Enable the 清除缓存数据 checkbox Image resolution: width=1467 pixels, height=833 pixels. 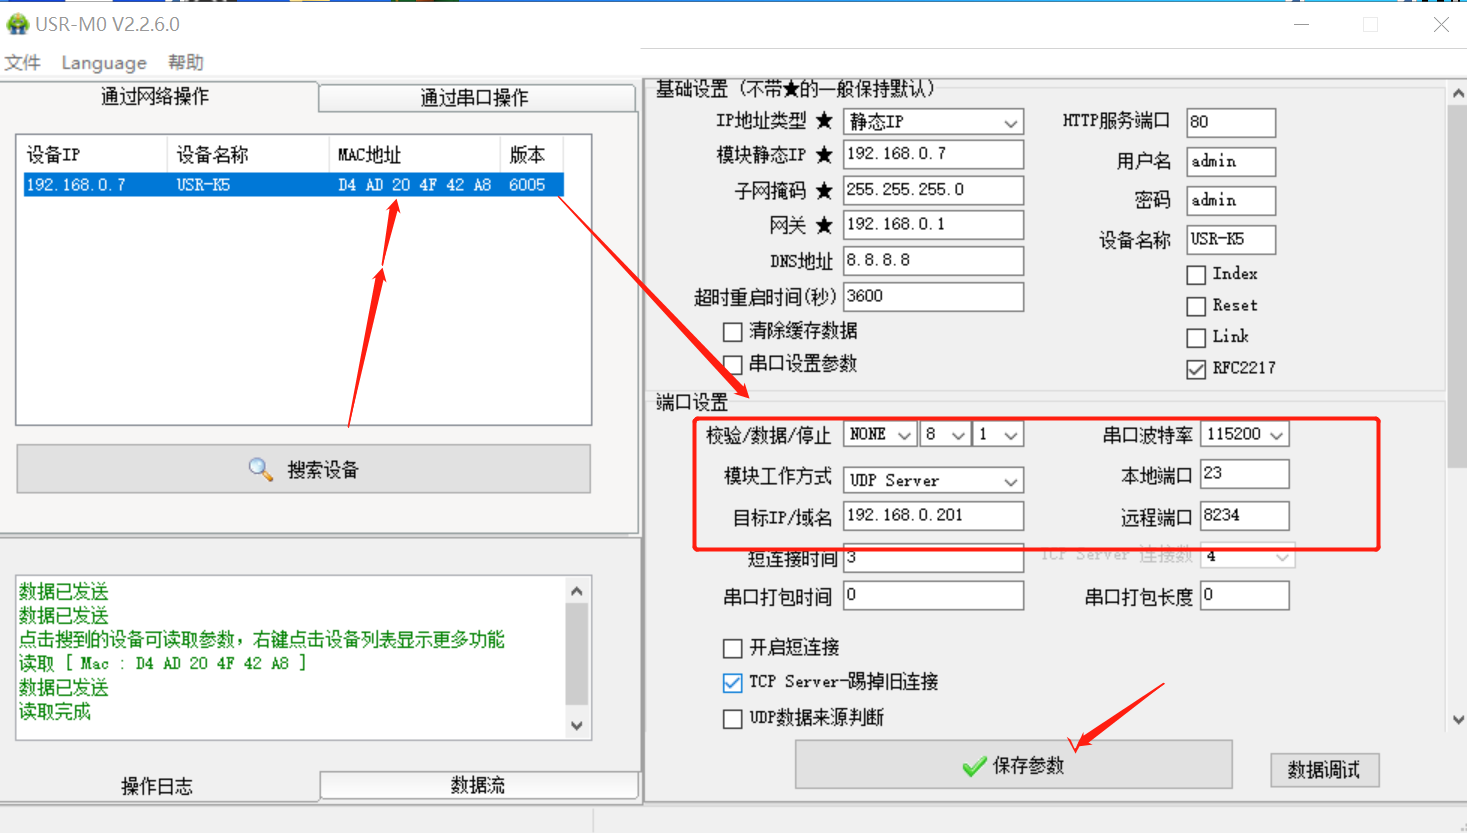point(733,332)
